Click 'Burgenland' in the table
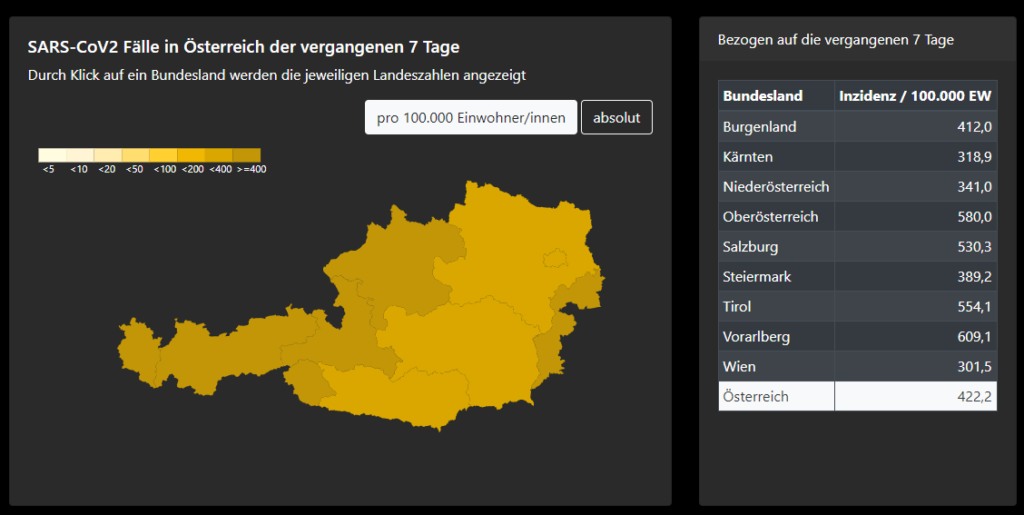This screenshot has height=515, width=1024. [x=760, y=127]
